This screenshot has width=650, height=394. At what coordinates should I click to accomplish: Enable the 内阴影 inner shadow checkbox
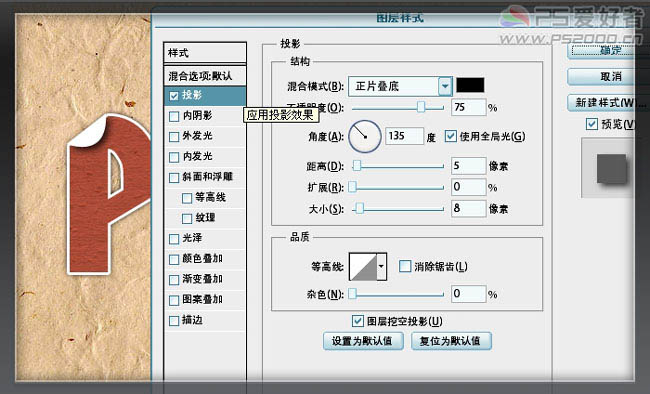coord(174,116)
